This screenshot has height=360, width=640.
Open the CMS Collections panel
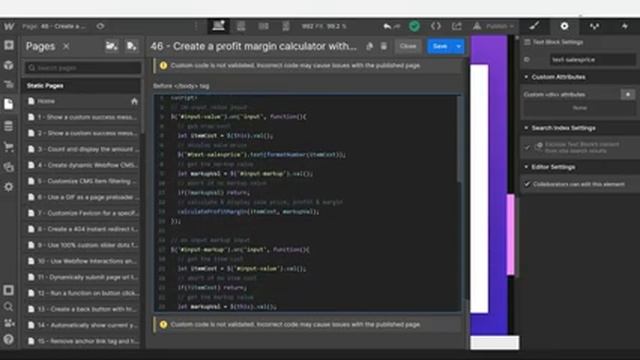pyautogui.click(x=9, y=126)
